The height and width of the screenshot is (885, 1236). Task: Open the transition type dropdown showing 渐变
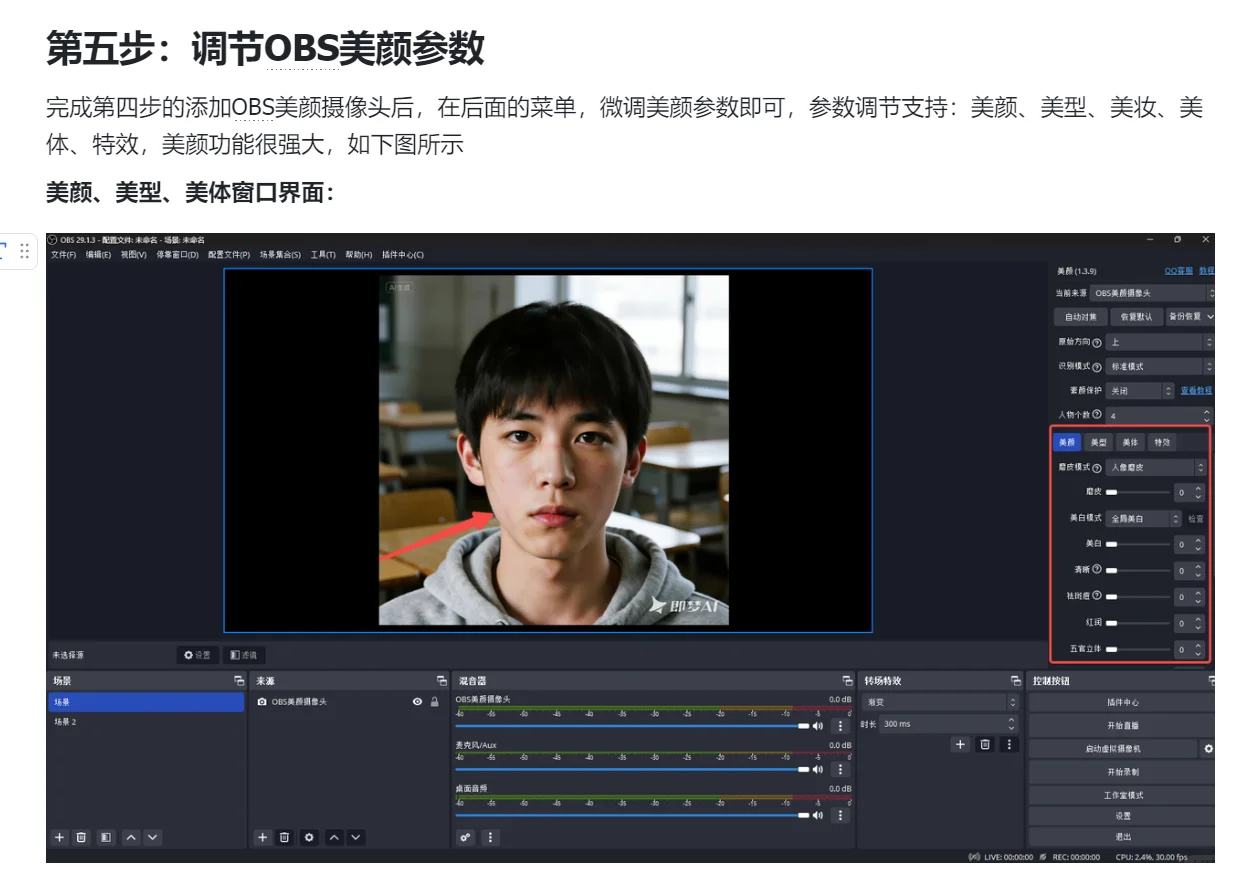point(940,703)
